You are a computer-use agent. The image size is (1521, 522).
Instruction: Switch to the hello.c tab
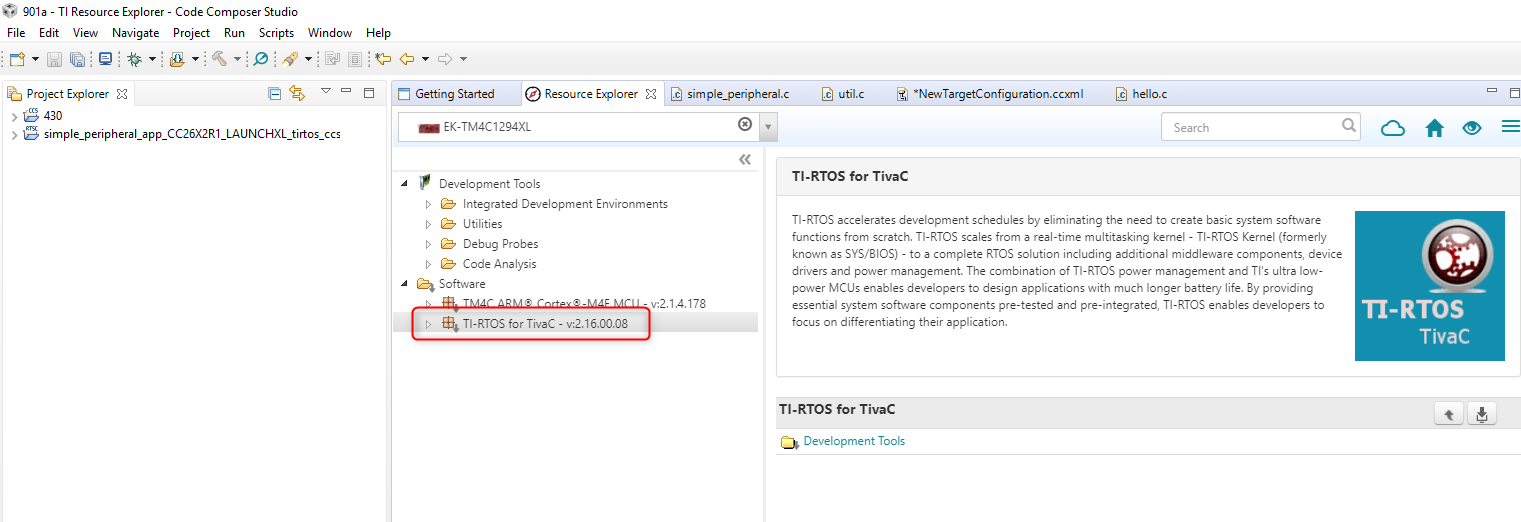click(x=1149, y=94)
